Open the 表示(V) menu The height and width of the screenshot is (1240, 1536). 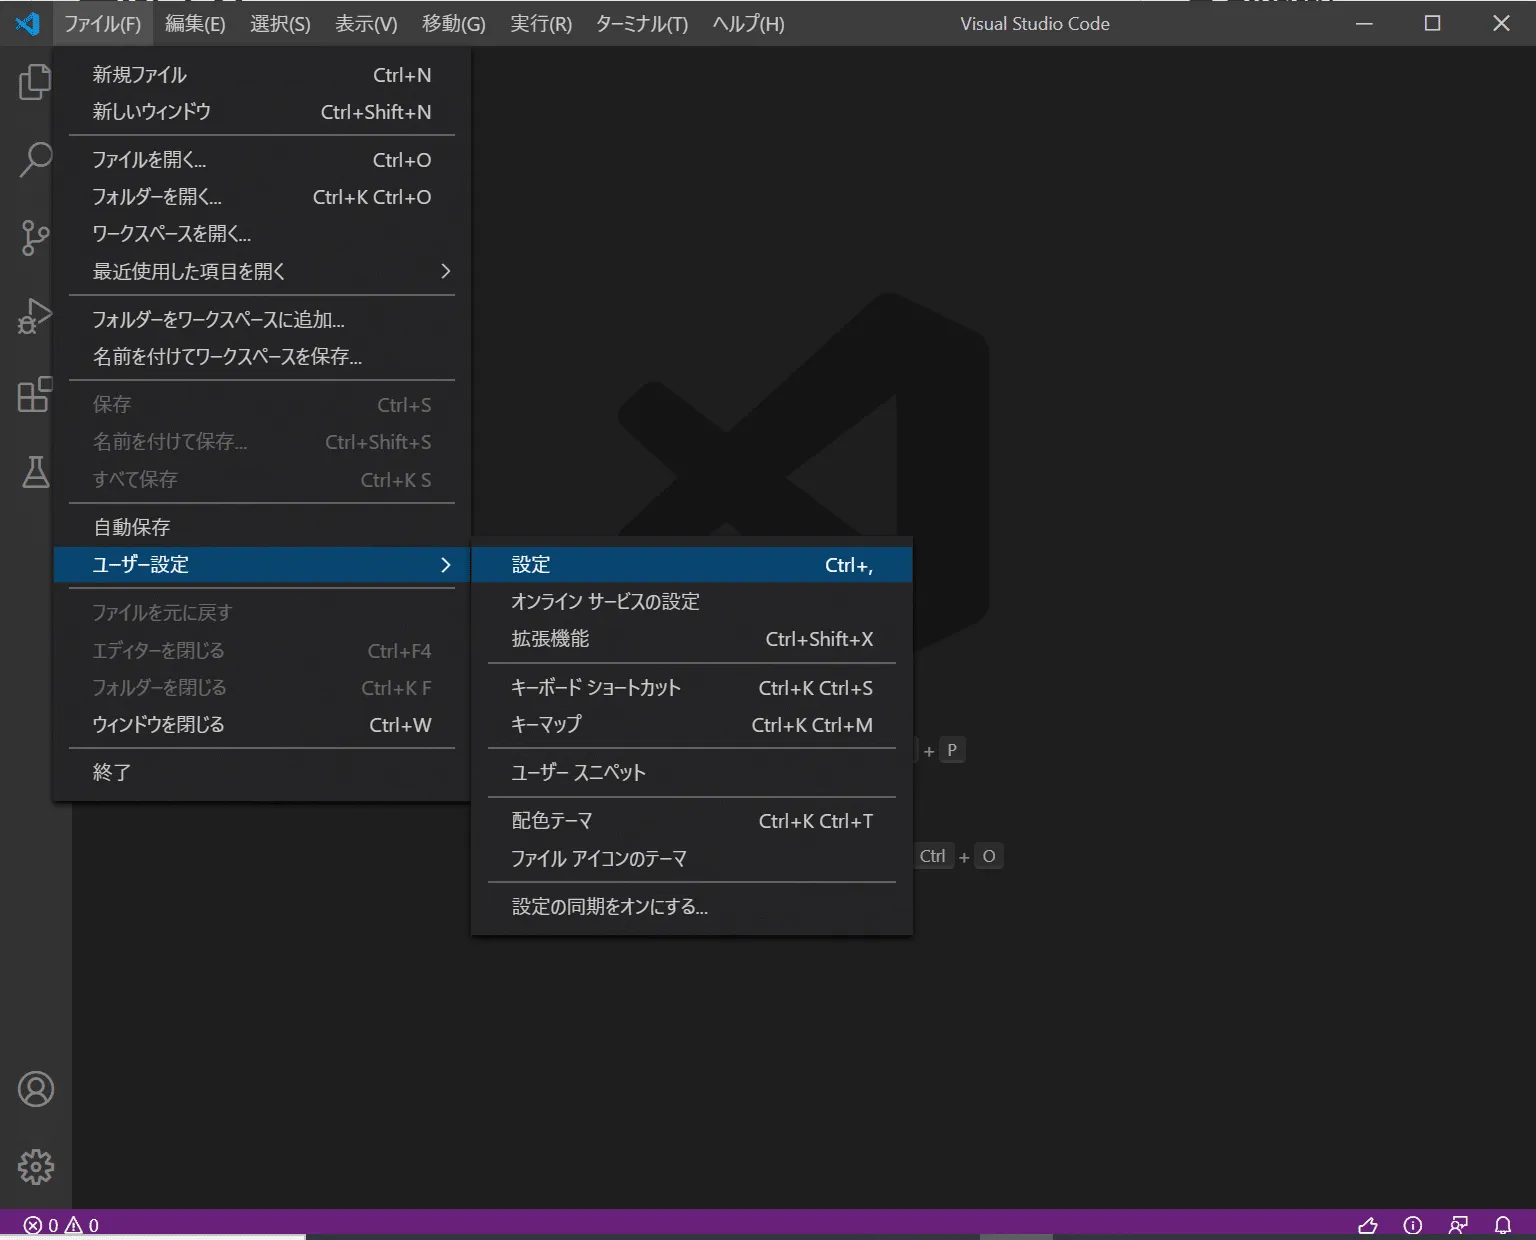click(x=366, y=23)
